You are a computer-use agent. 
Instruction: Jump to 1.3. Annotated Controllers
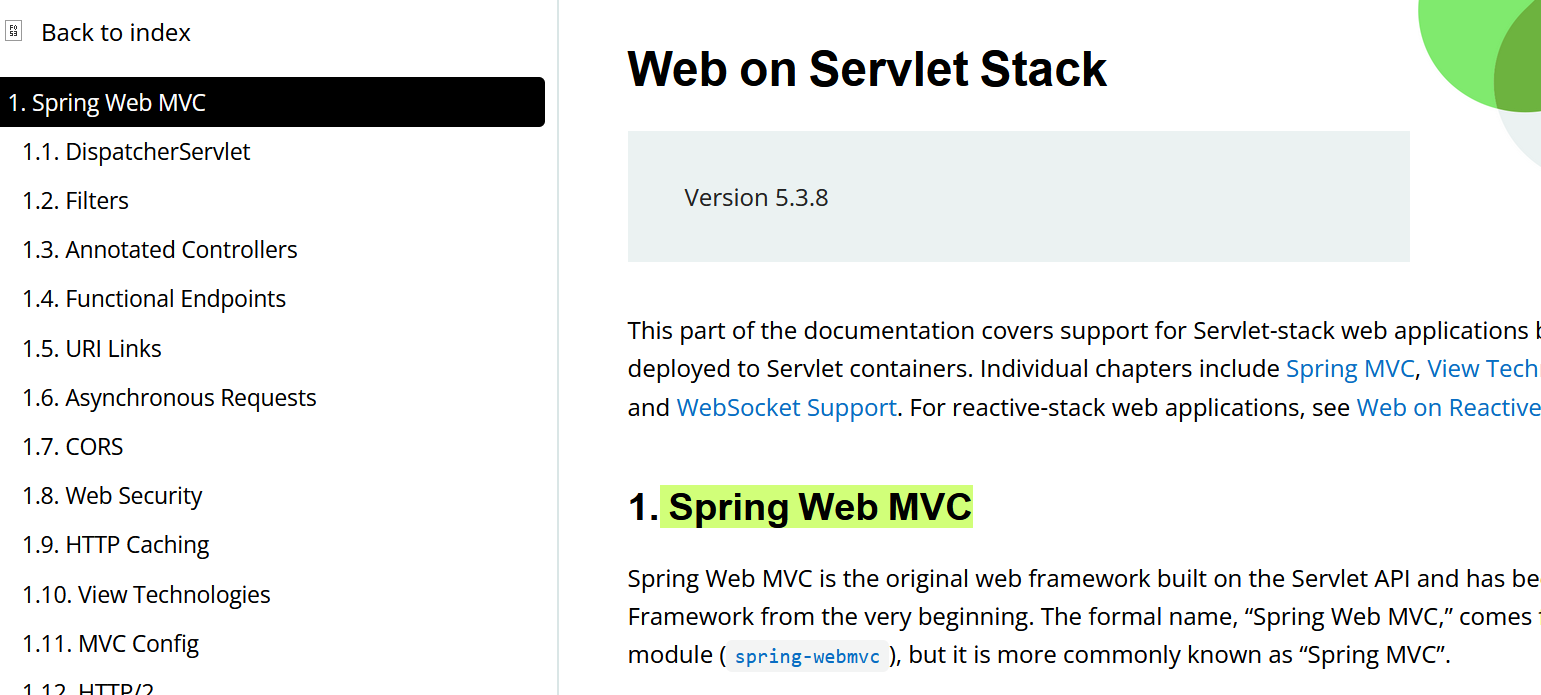click(x=160, y=250)
